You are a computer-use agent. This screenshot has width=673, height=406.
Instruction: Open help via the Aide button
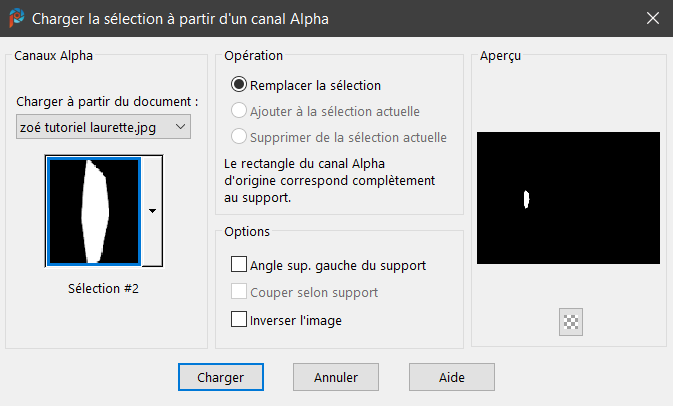(x=452, y=377)
